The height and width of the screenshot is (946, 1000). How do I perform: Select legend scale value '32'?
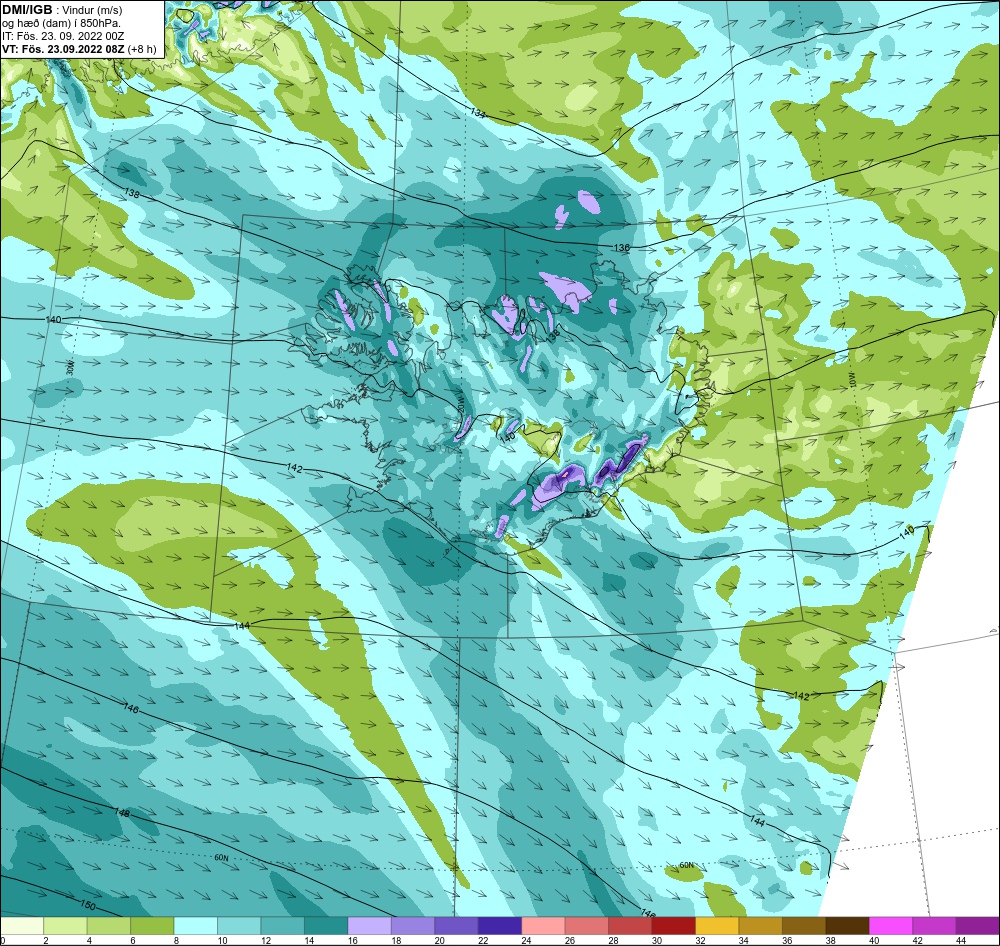pyautogui.click(x=700, y=940)
